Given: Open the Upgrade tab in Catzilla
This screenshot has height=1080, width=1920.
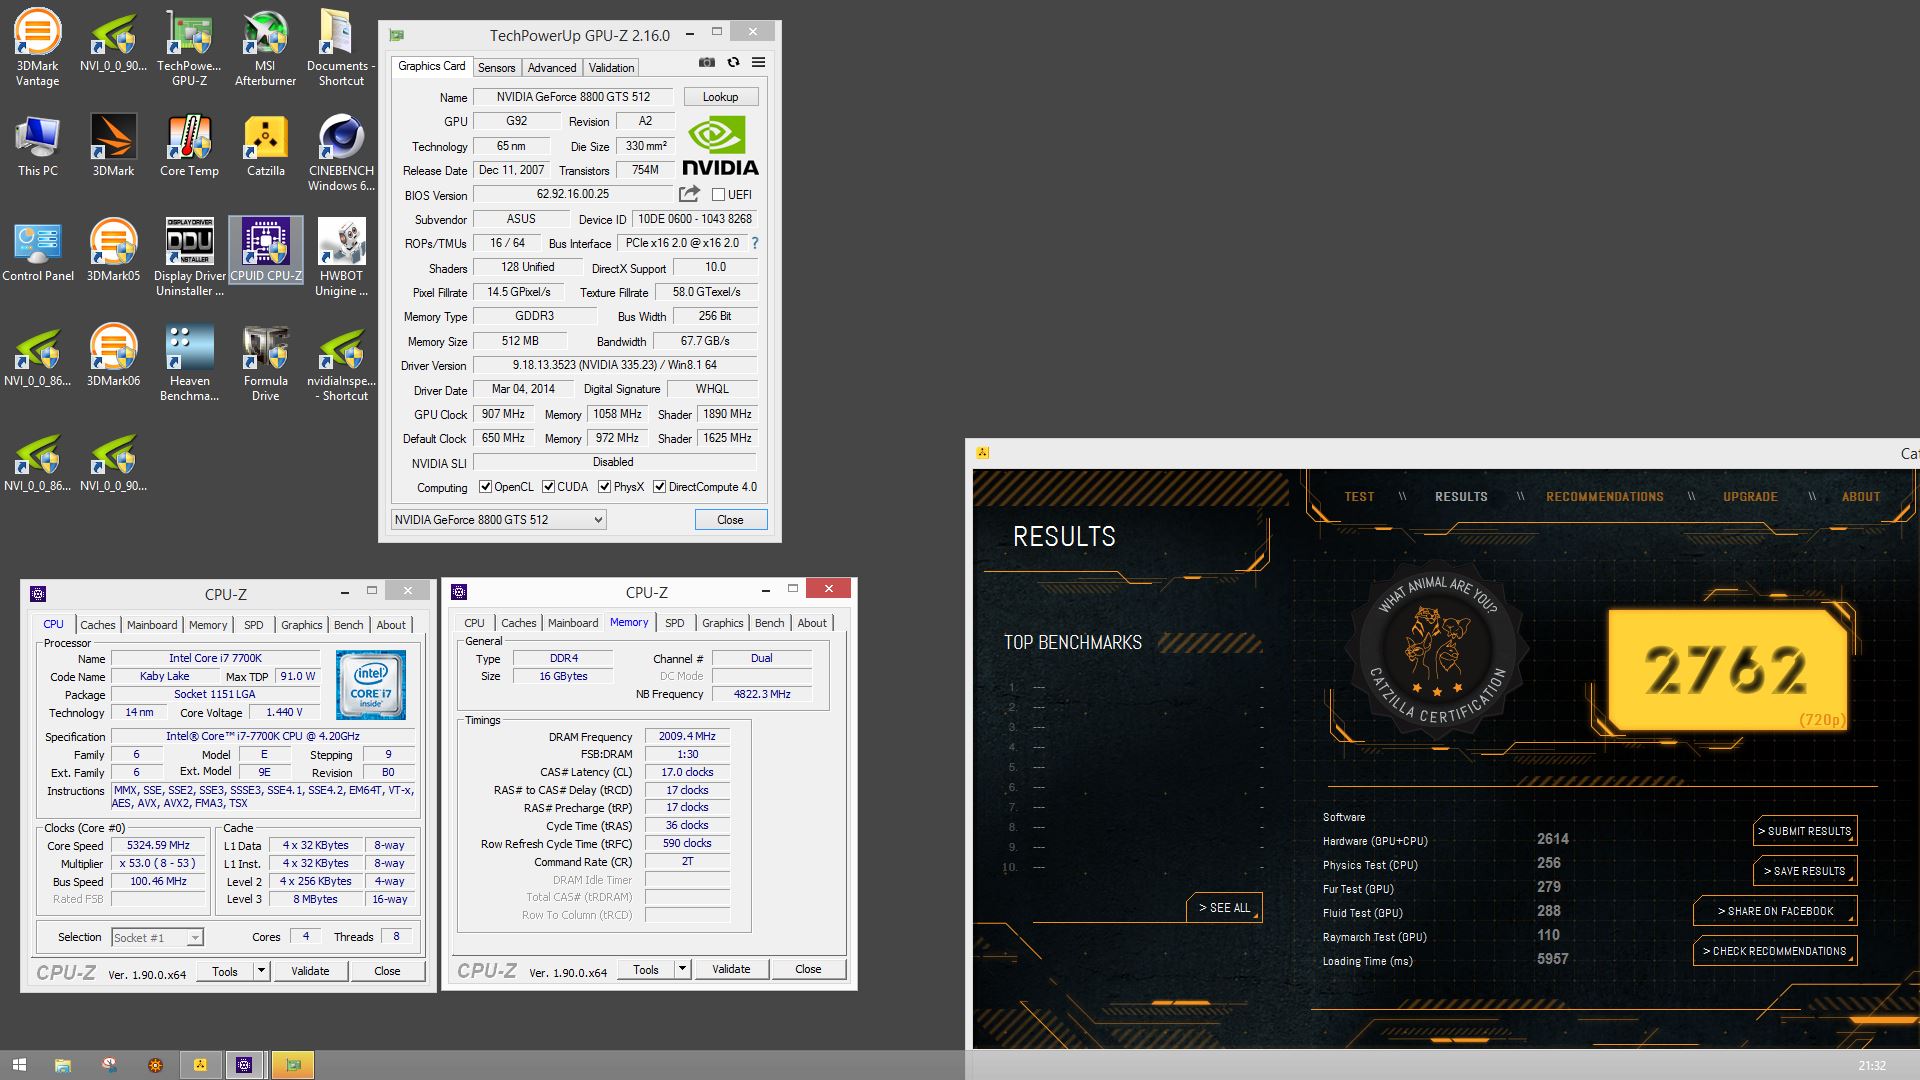Looking at the screenshot, I should coord(1750,497).
